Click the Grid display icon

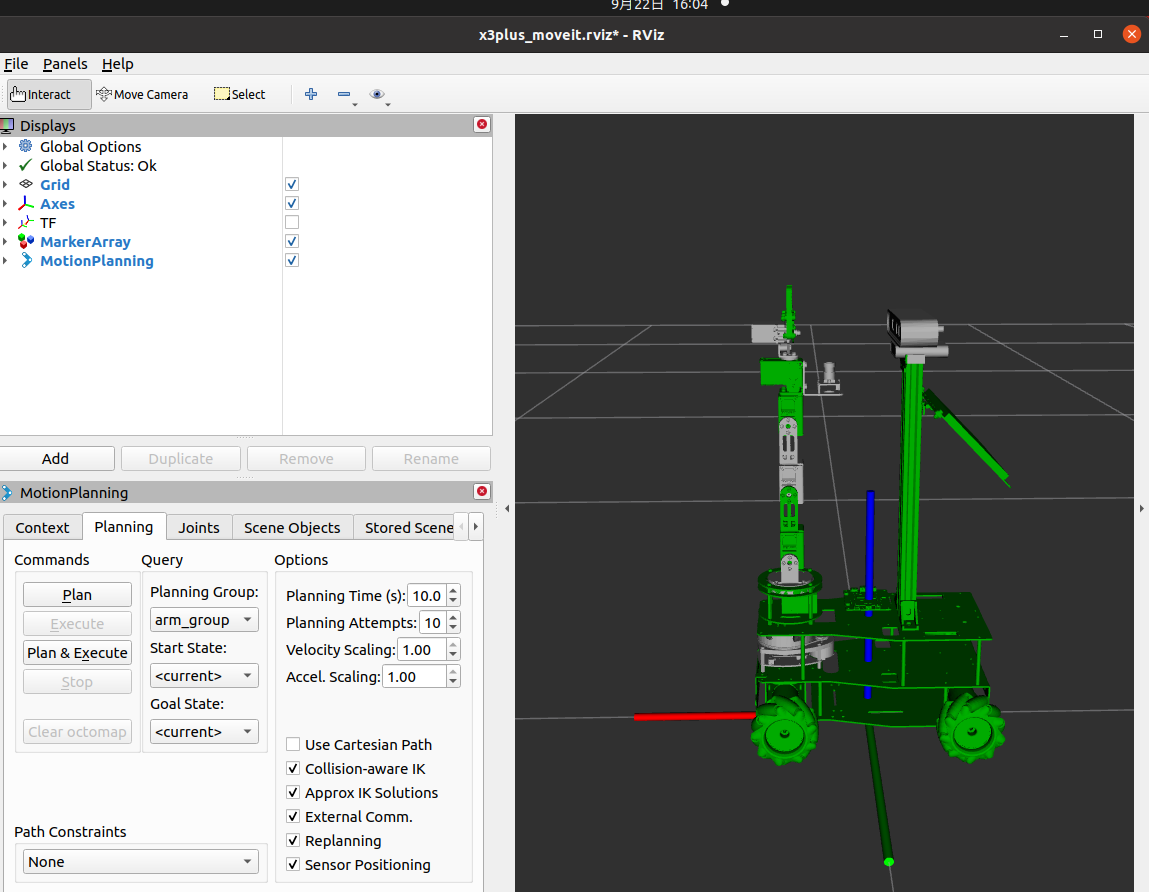coord(26,185)
